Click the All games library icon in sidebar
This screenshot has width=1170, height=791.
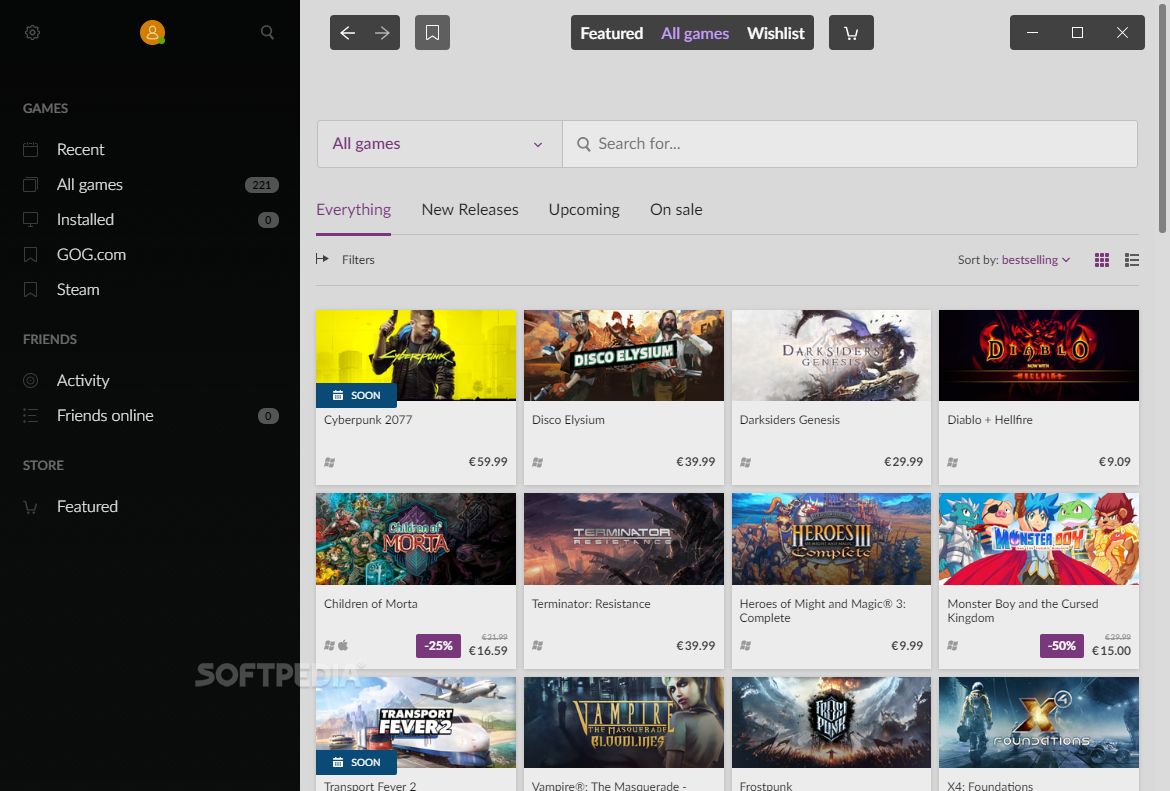[31, 184]
